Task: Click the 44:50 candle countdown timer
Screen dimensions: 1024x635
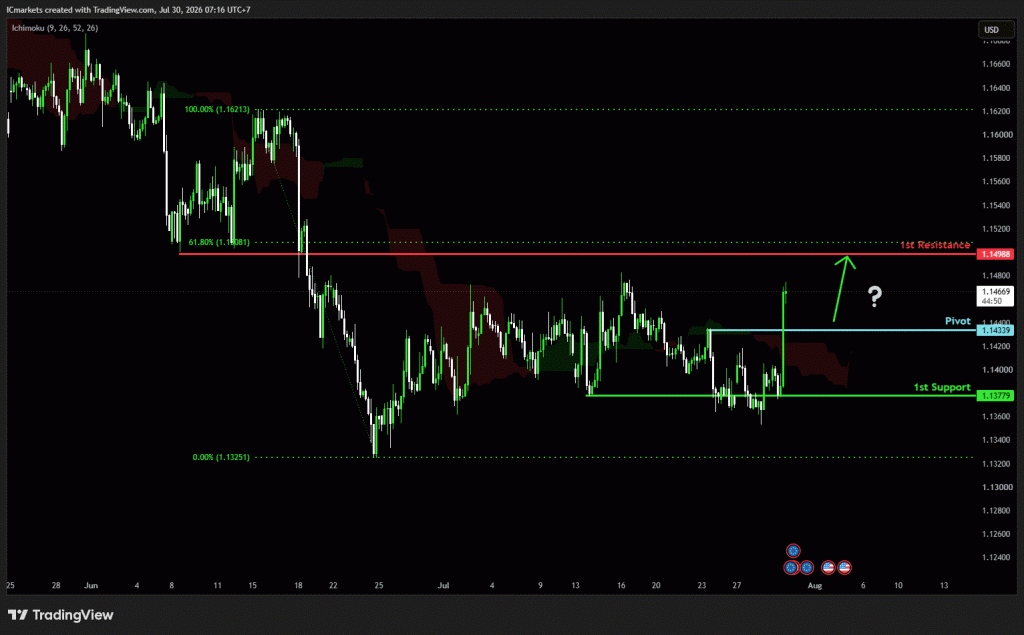Action: [x=991, y=301]
